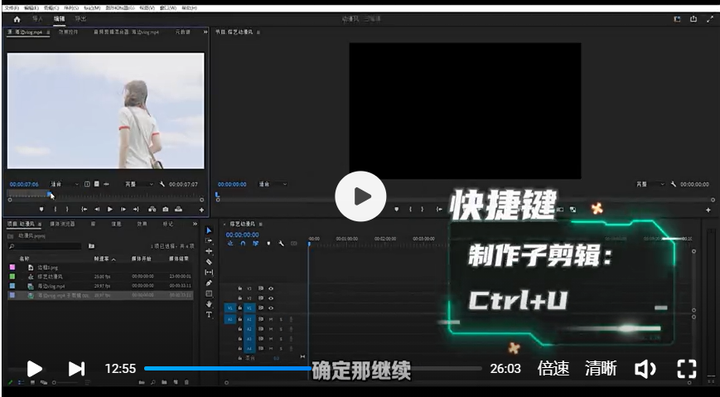The height and width of the screenshot is (397, 720).
Task: Click the Insert button in Source monitor
Action: click(152, 209)
